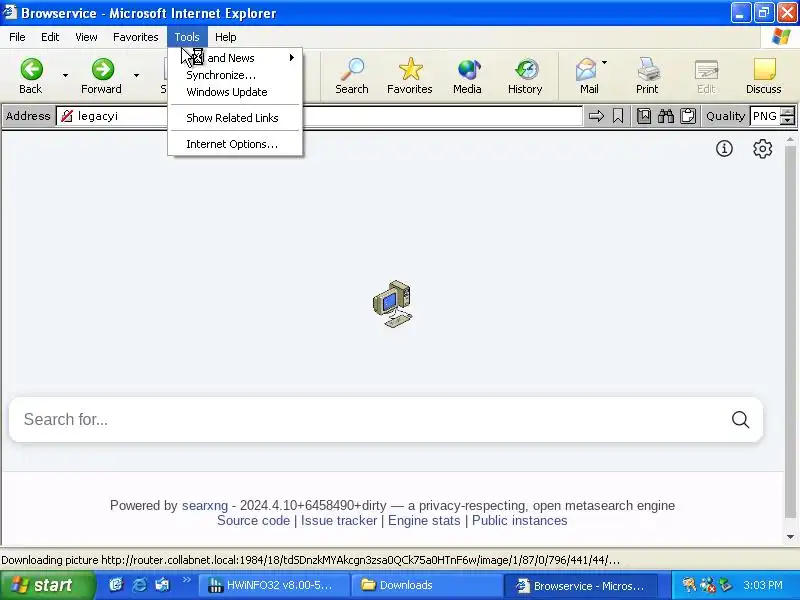Switch to Downloads folder in taskbar
The width and height of the screenshot is (800, 600).
pos(427,585)
